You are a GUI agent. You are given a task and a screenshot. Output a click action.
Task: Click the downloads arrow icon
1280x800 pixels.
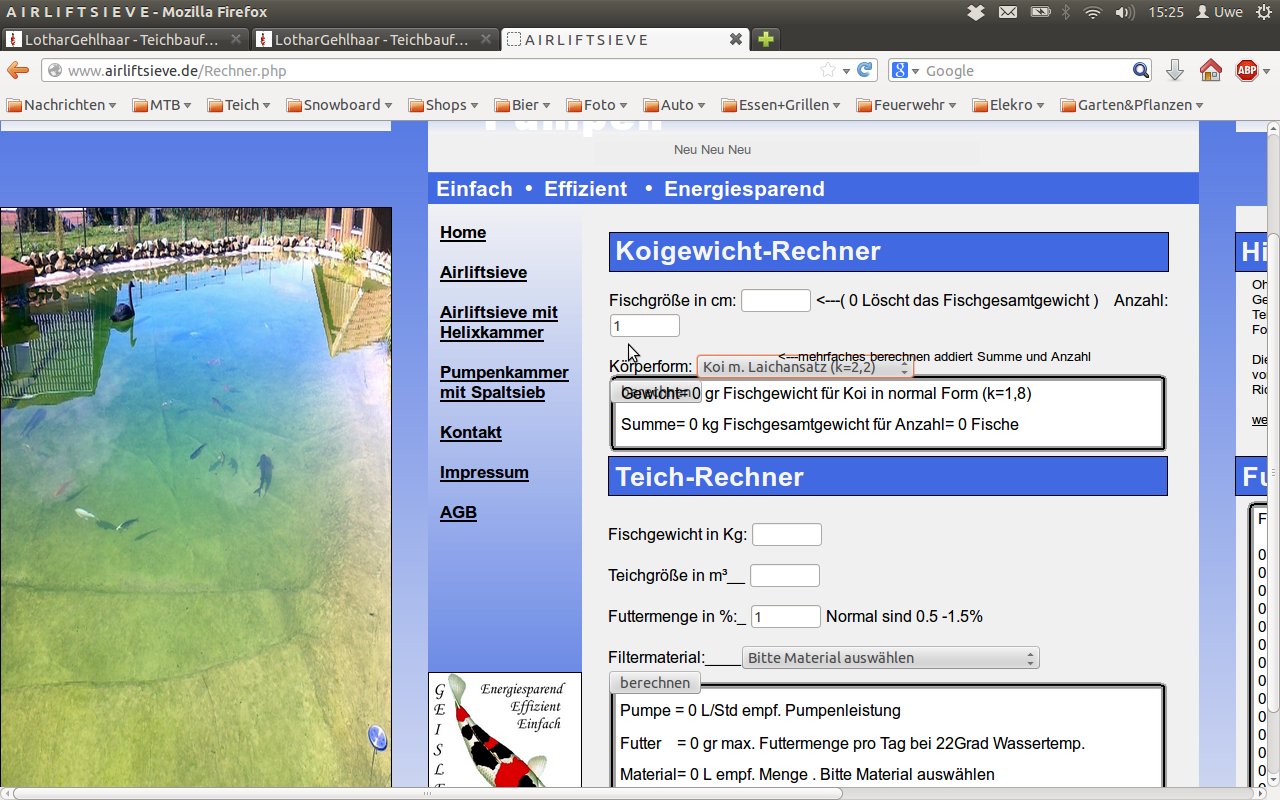(x=1175, y=70)
